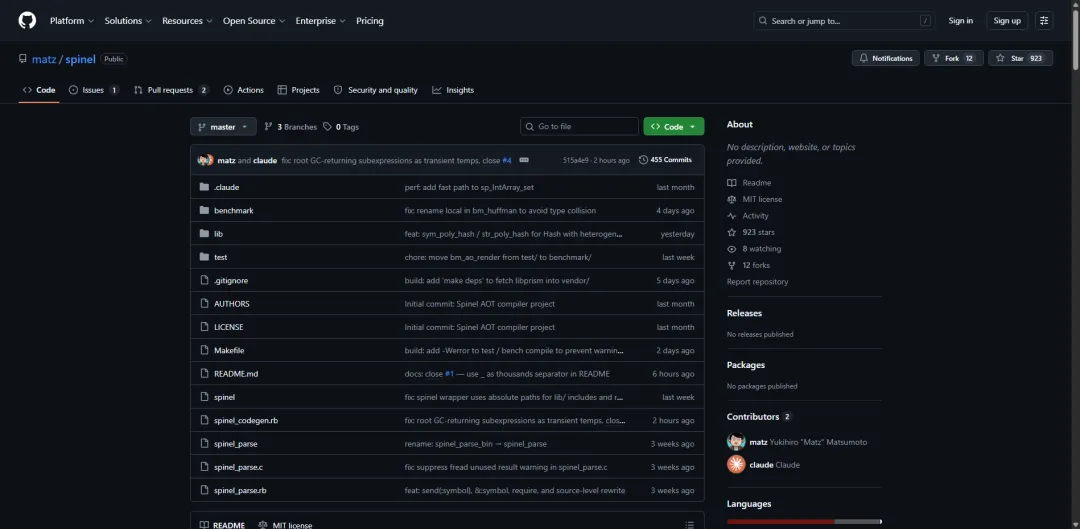Click the folder icon beside benchmark
This screenshot has height=529, width=1080.
point(204,210)
